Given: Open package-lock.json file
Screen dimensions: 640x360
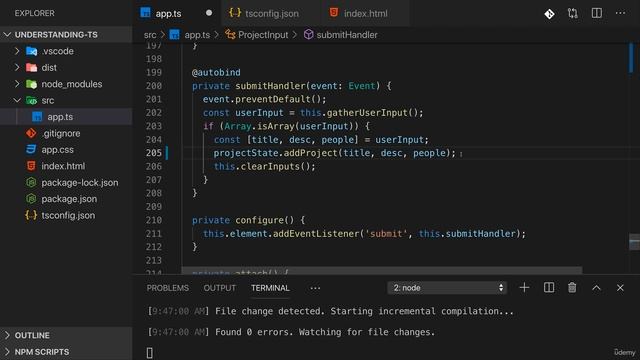Looking at the screenshot, I should click(66, 182).
